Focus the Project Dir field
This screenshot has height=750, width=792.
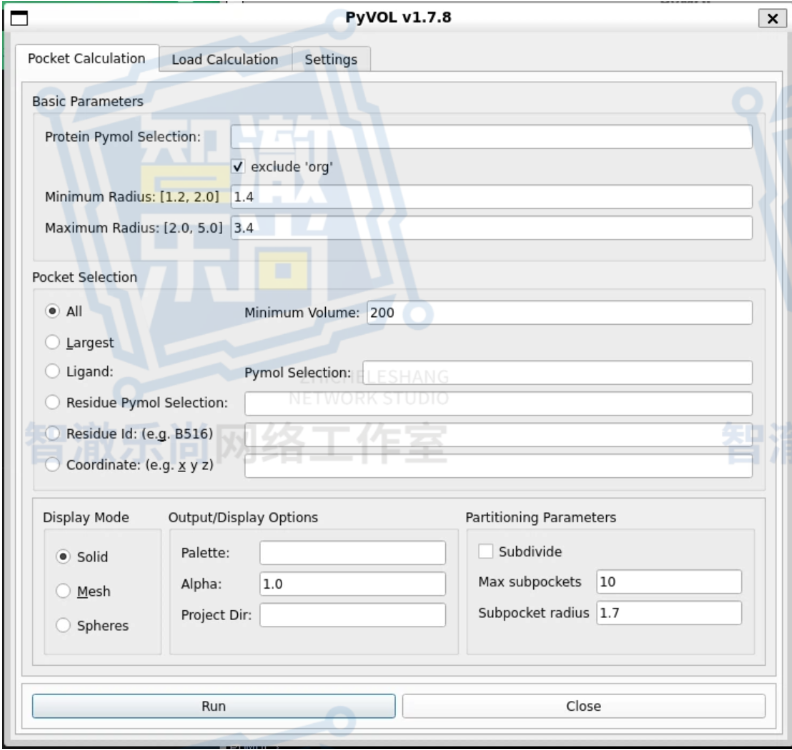353,615
